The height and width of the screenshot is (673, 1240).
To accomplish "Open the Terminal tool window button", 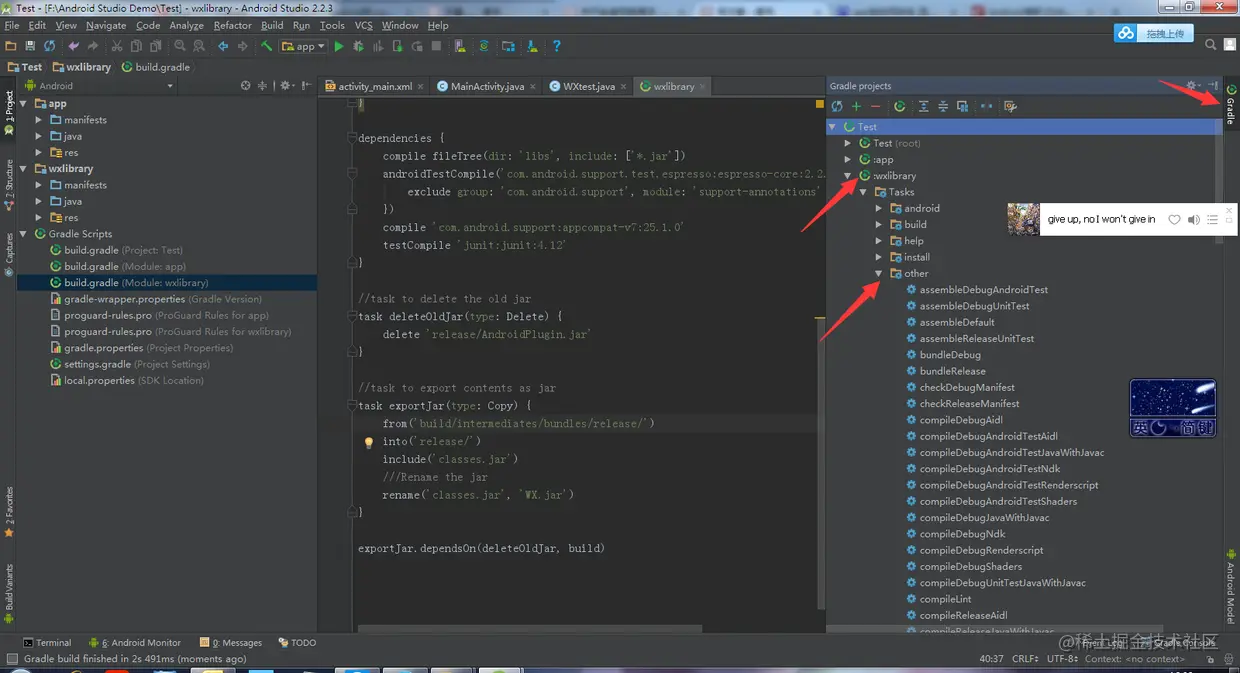I will click(46, 643).
